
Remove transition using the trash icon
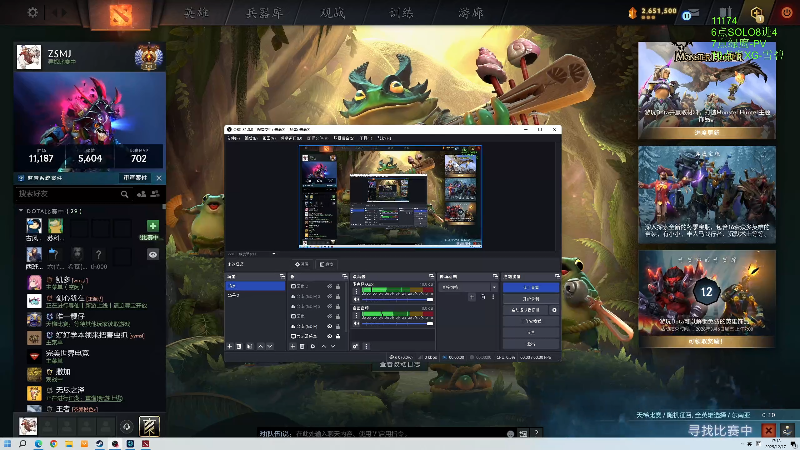point(483,297)
